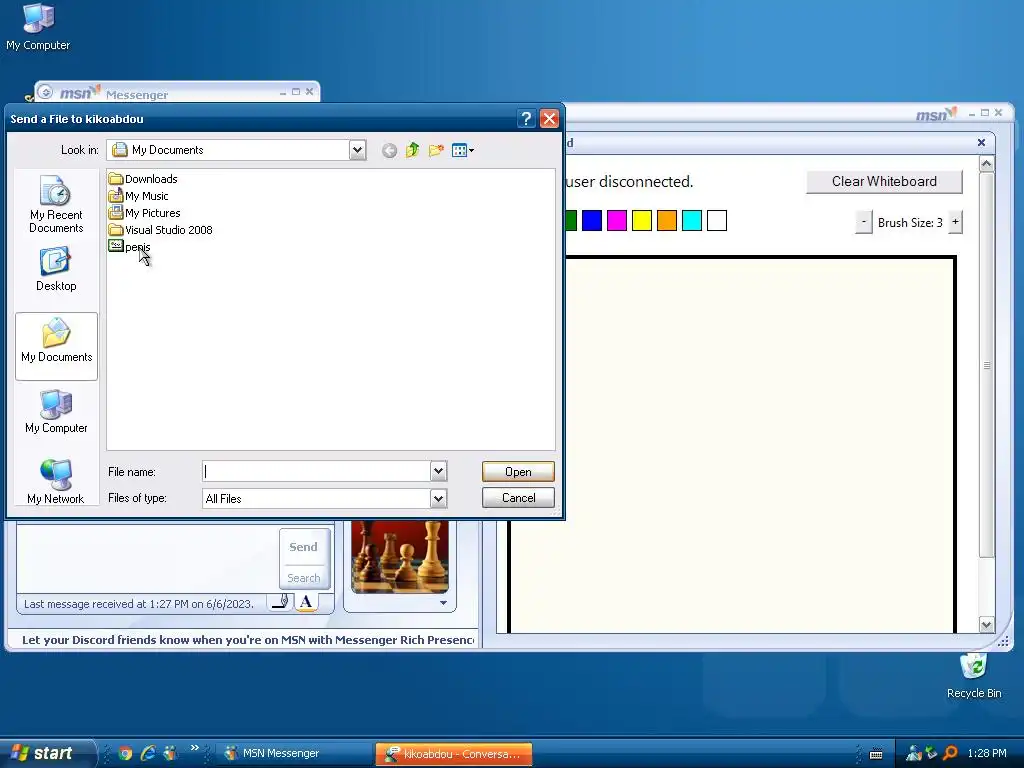This screenshot has height=768, width=1024.
Task: Click the whiteboard scrollbar down arrow
Action: pos(987,625)
